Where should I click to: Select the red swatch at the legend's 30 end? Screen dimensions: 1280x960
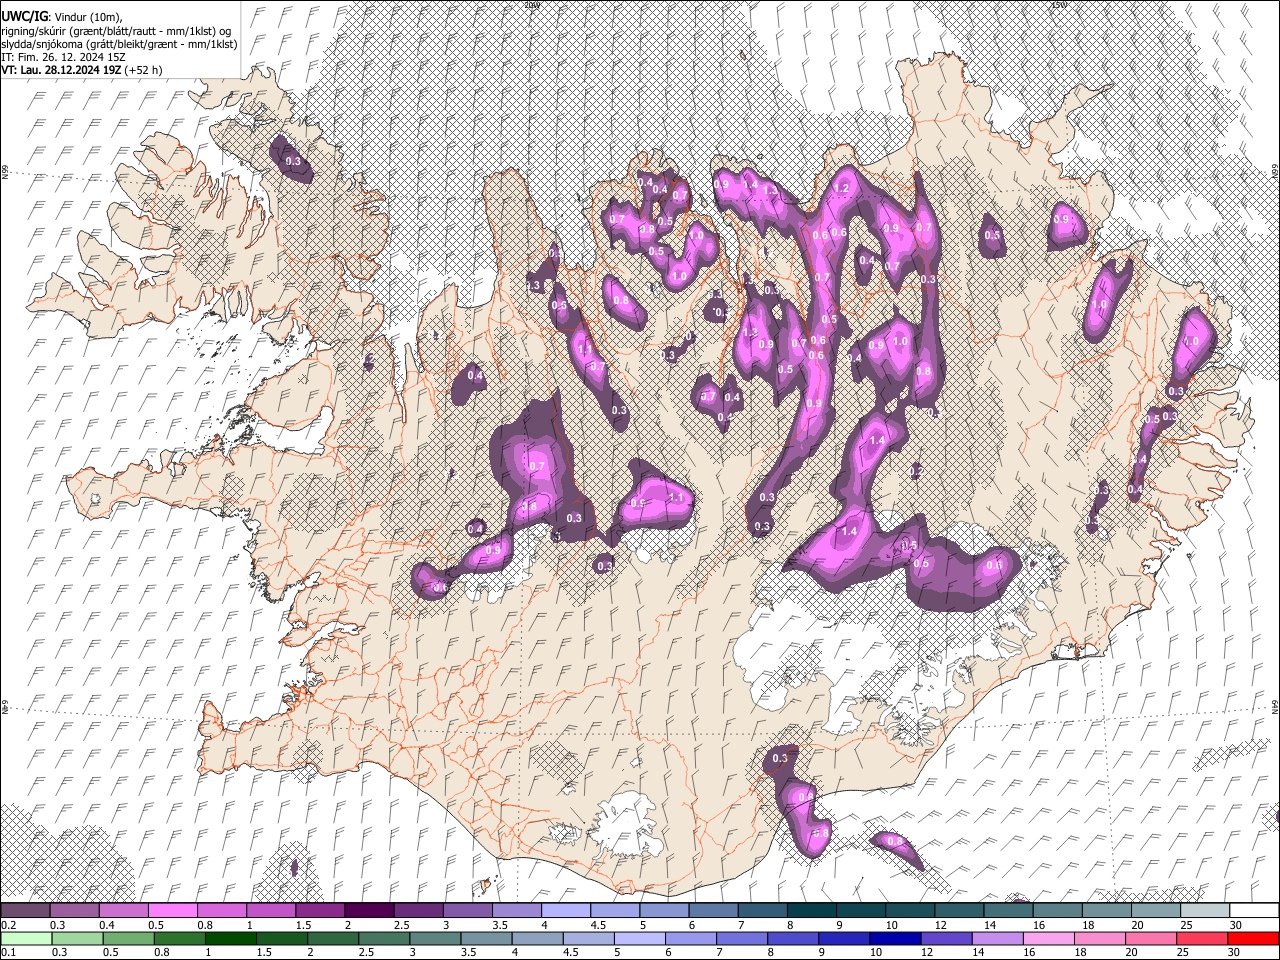[x=1254, y=938]
